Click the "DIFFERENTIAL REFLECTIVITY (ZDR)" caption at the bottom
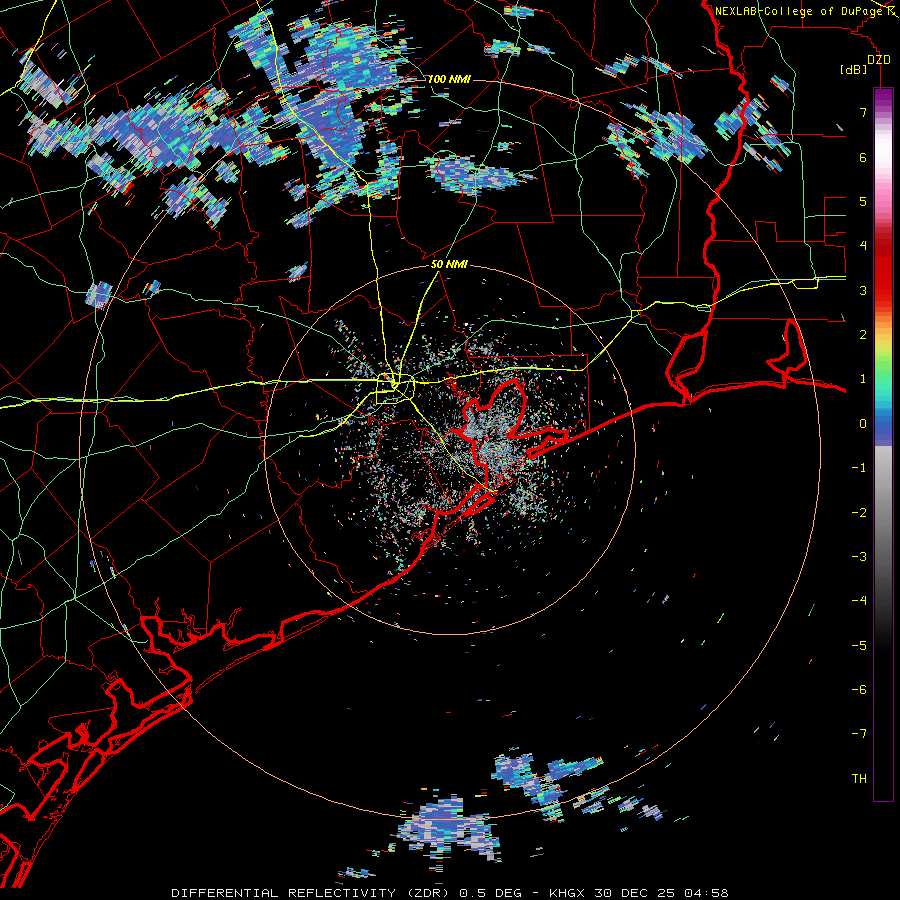 [313, 893]
